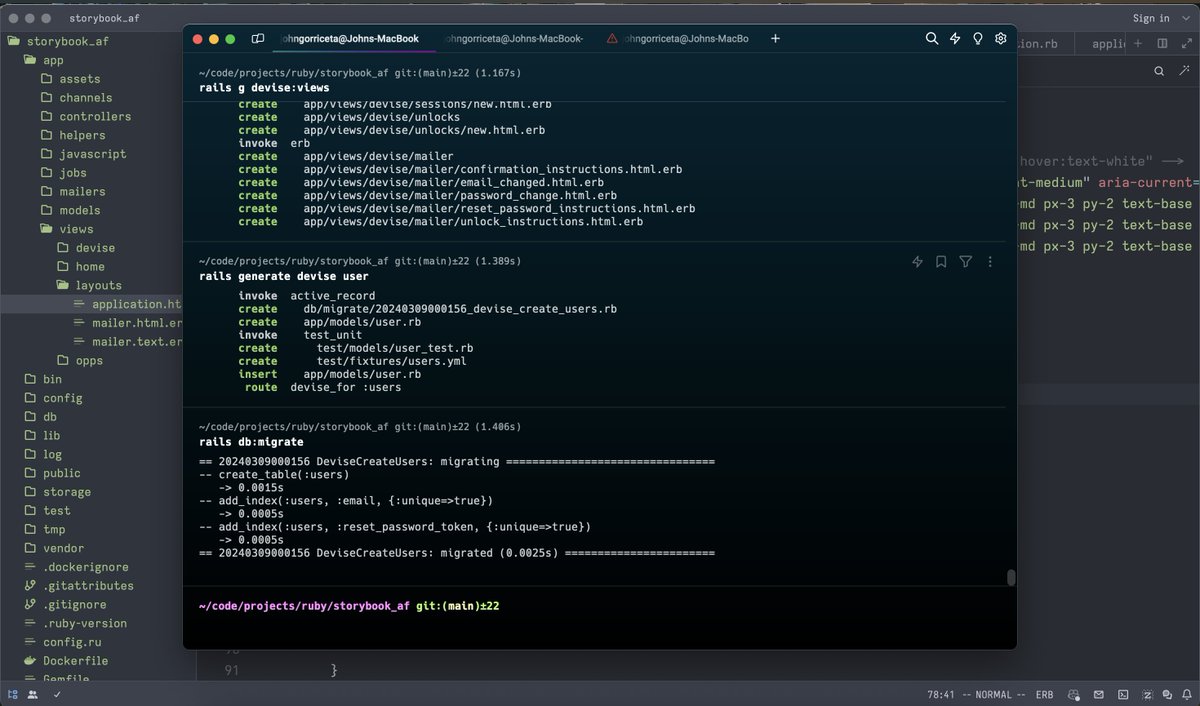This screenshot has width=1200, height=706.
Task: Expand the opps folder under views
Action: coord(80,360)
